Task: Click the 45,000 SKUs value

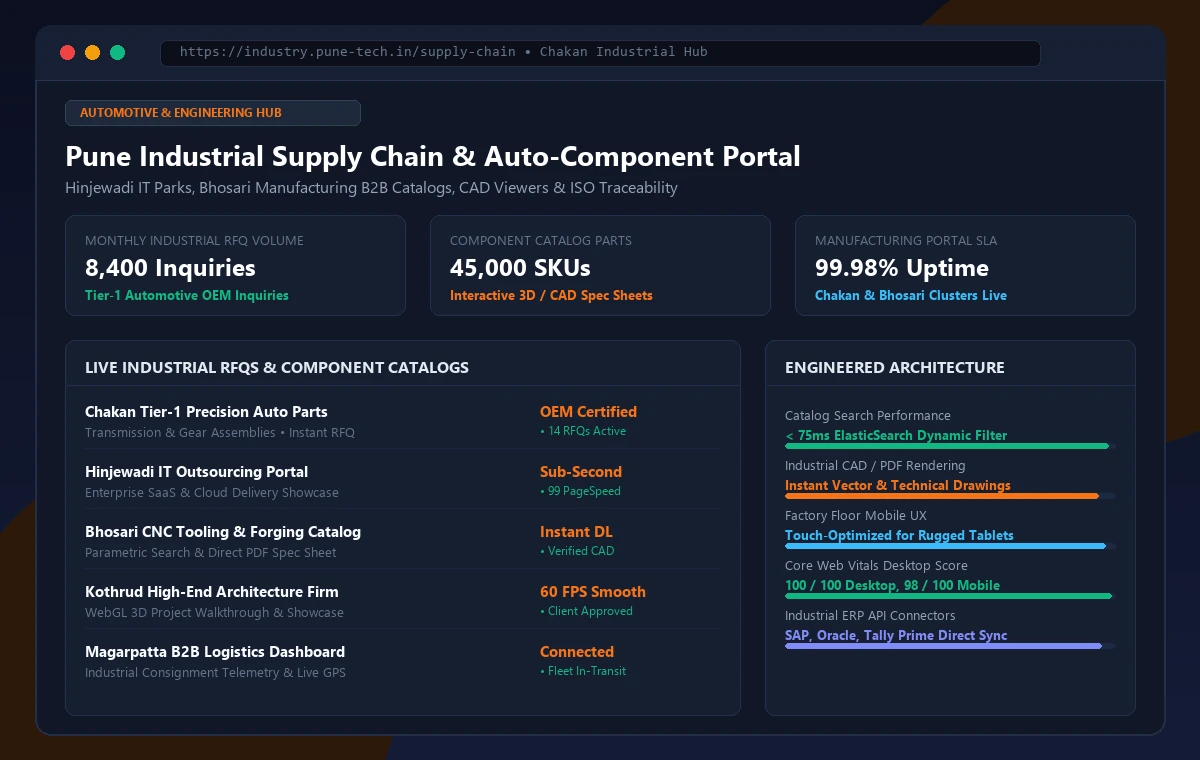Action: coord(520,268)
